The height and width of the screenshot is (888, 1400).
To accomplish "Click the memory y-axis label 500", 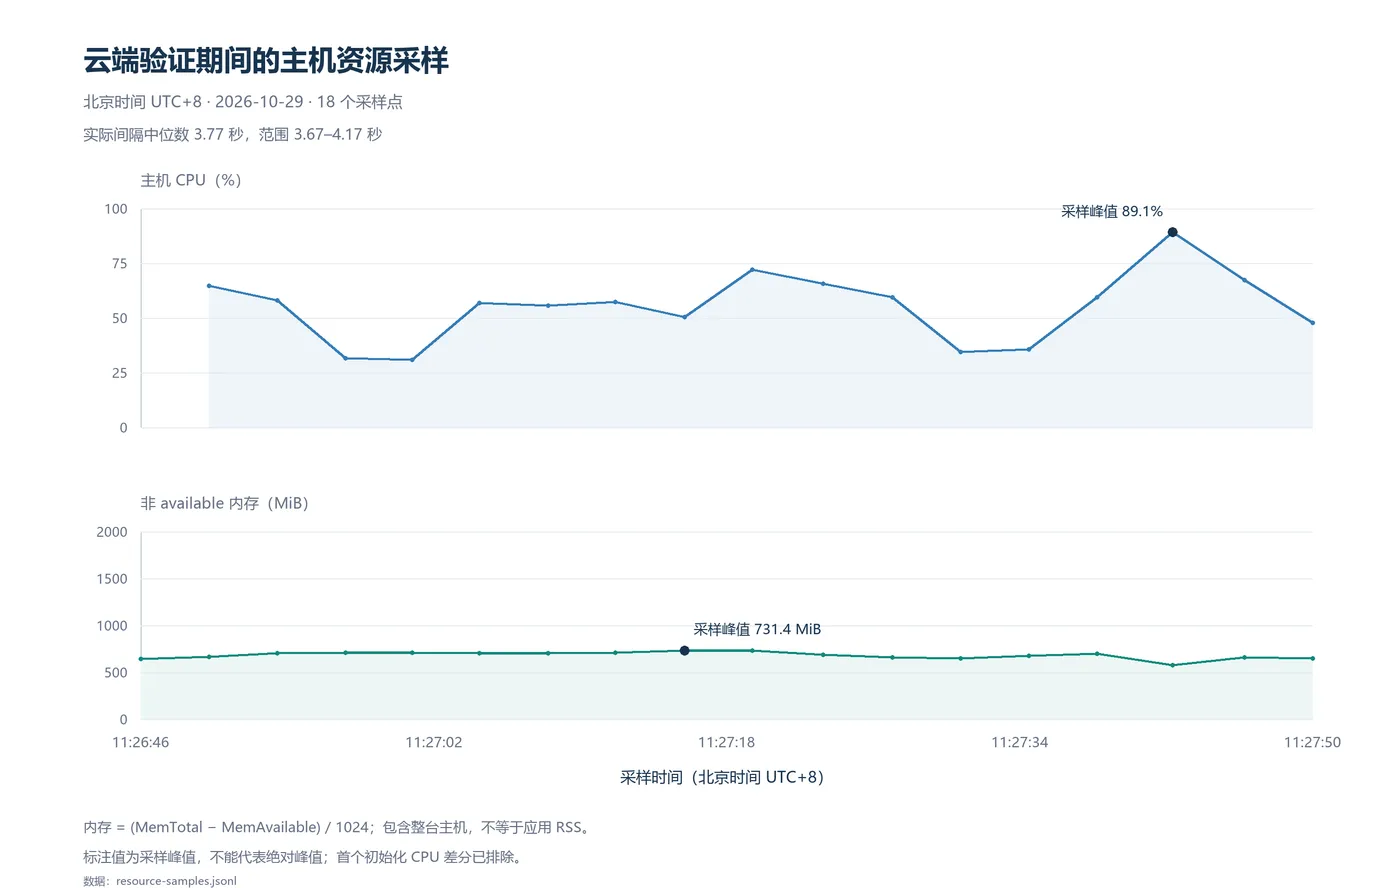I will [x=116, y=673].
